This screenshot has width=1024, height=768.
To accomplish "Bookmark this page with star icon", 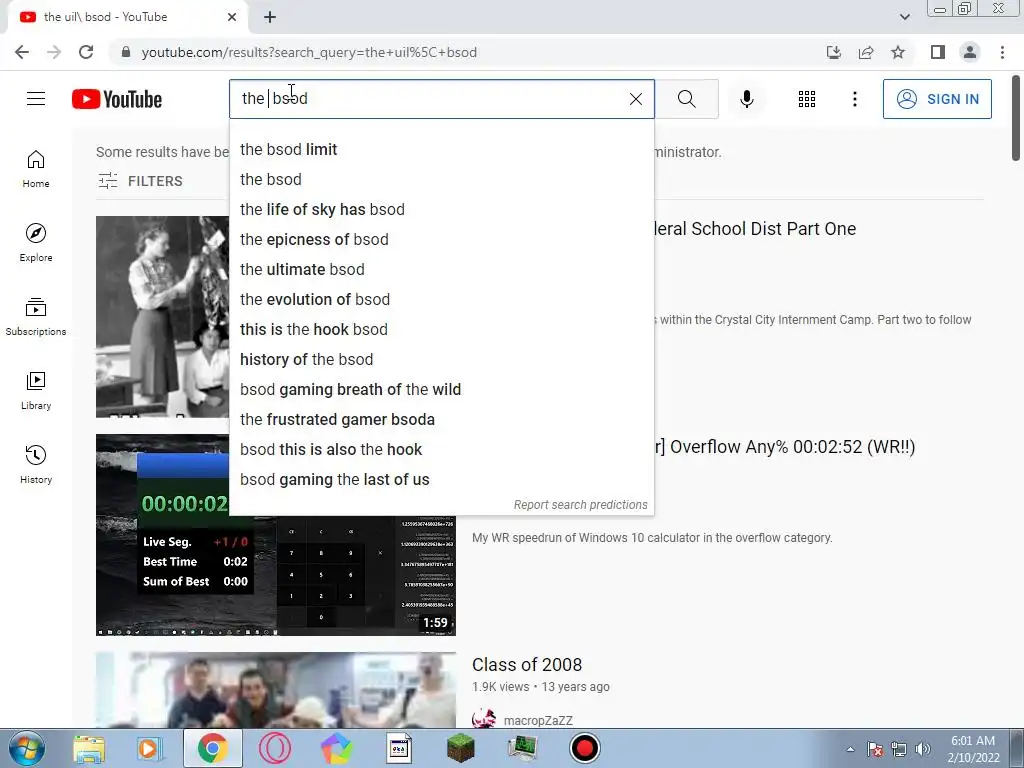I will click(x=898, y=52).
